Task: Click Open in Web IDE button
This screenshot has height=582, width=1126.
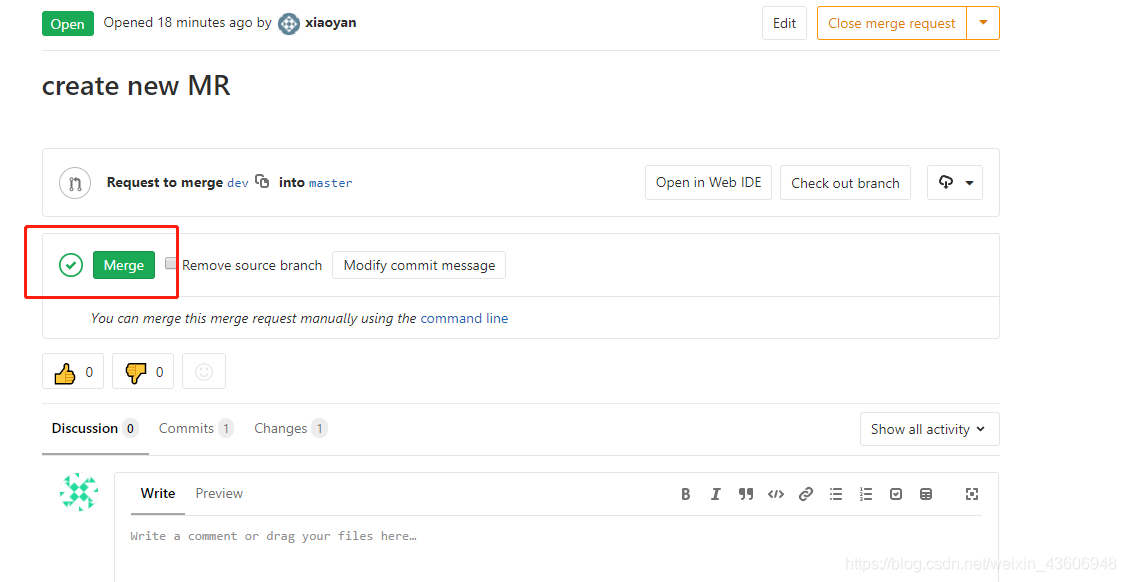Action: 708,183
